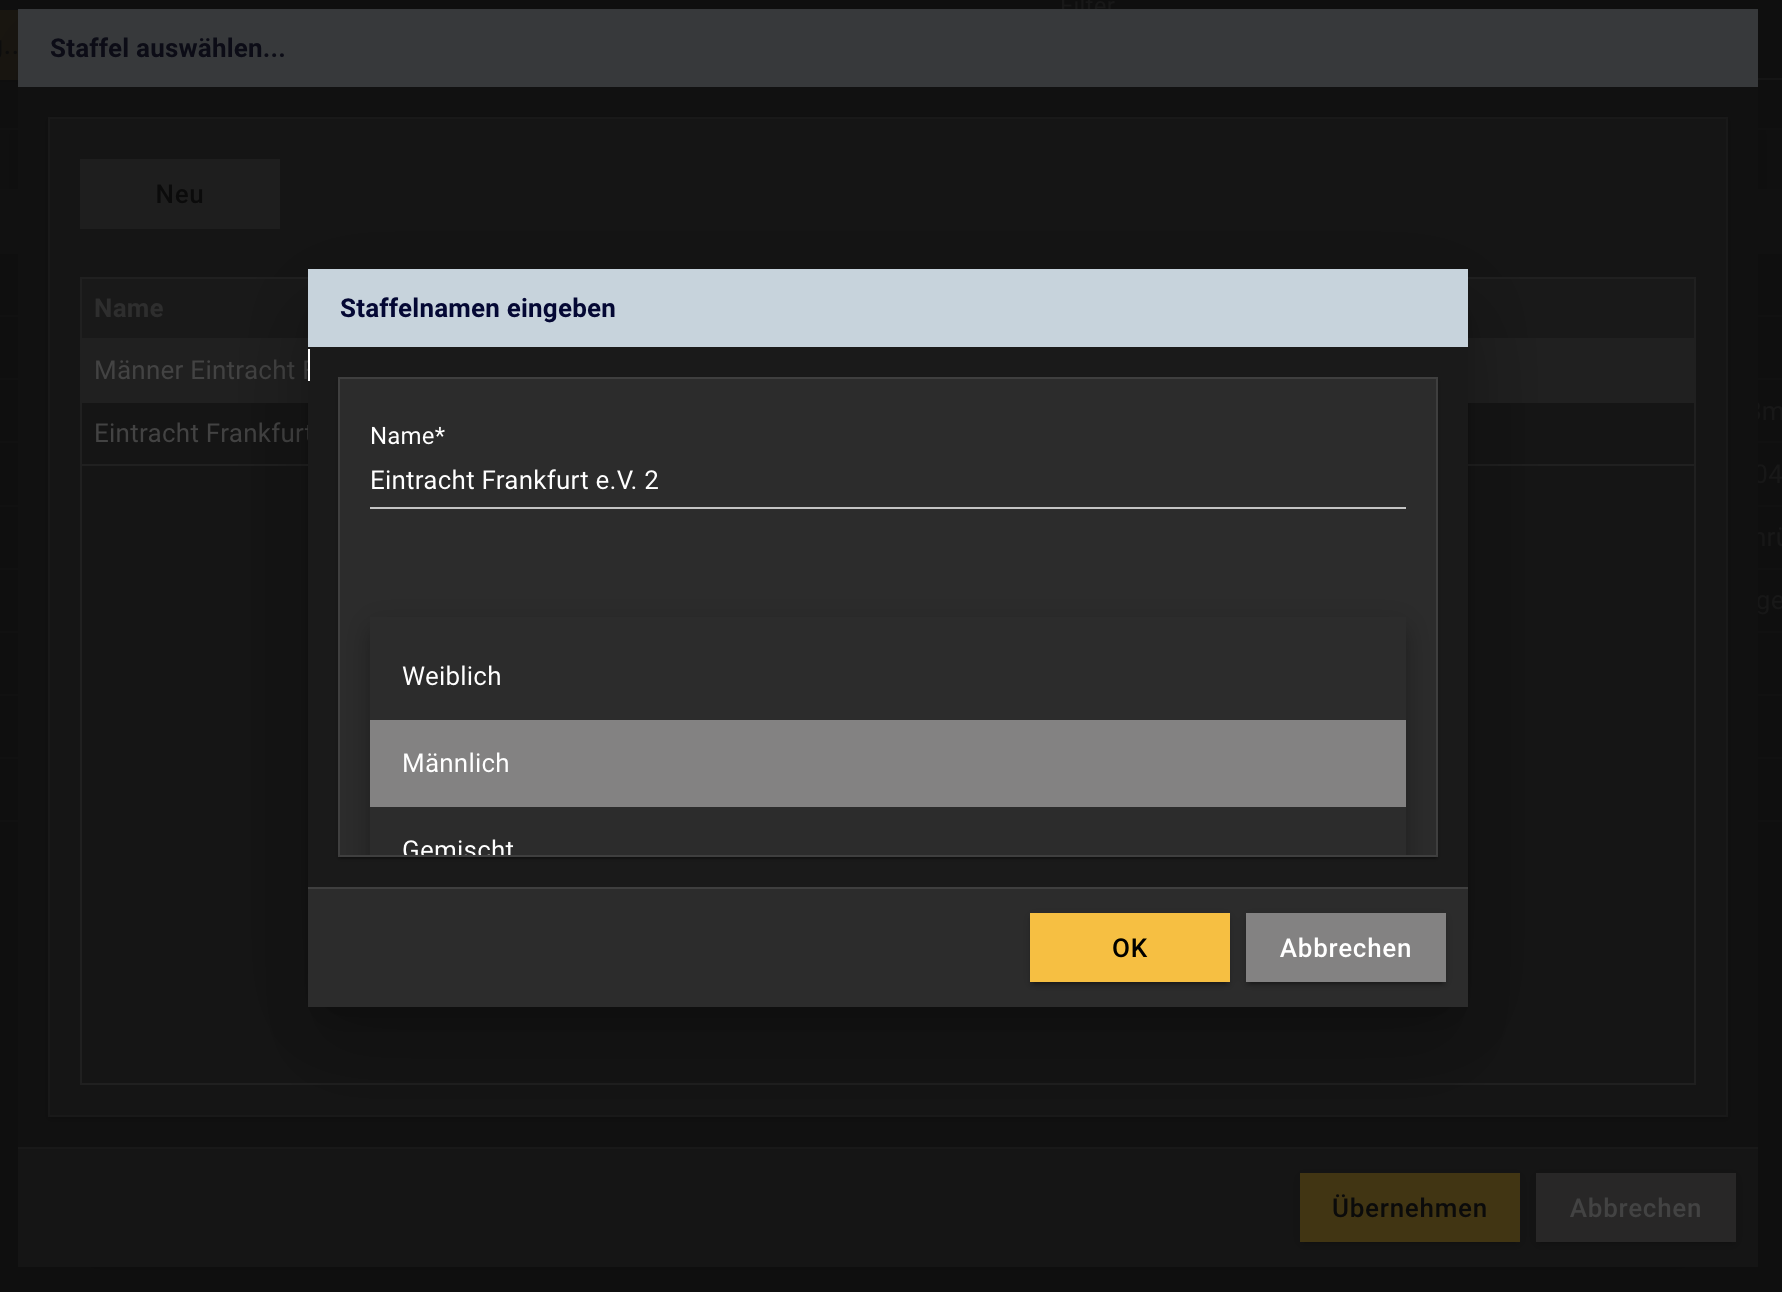Confirm the relay name with OK
The image size is (1782, 1292).
pos(1129,947)
